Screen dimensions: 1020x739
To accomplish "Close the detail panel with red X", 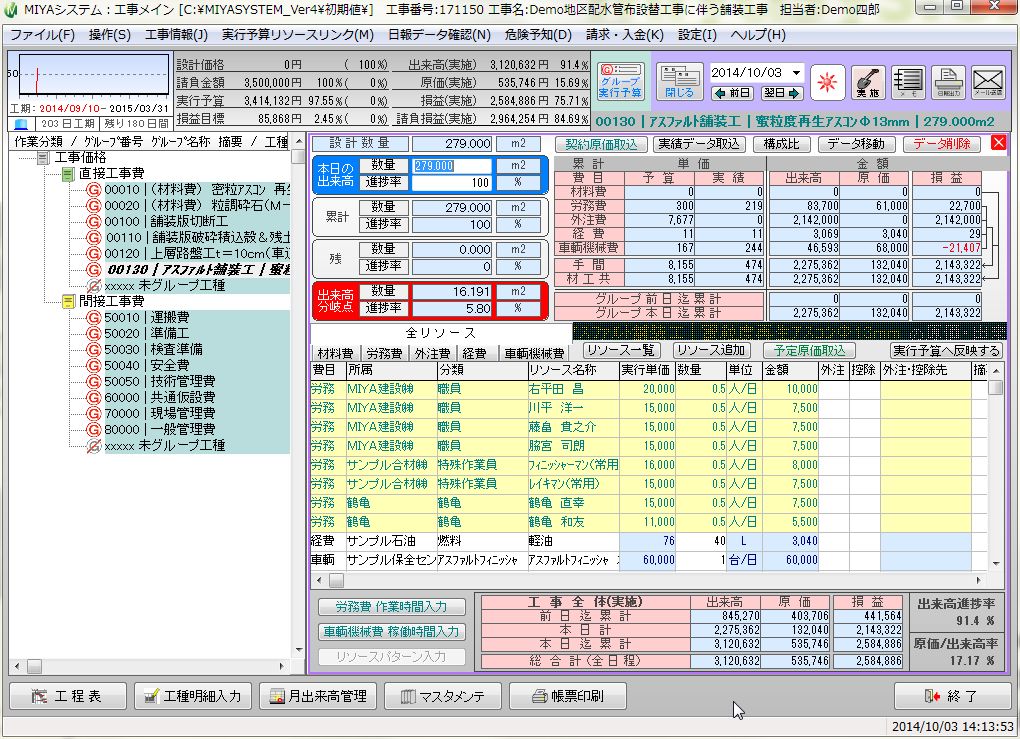I will pos(997,143).
